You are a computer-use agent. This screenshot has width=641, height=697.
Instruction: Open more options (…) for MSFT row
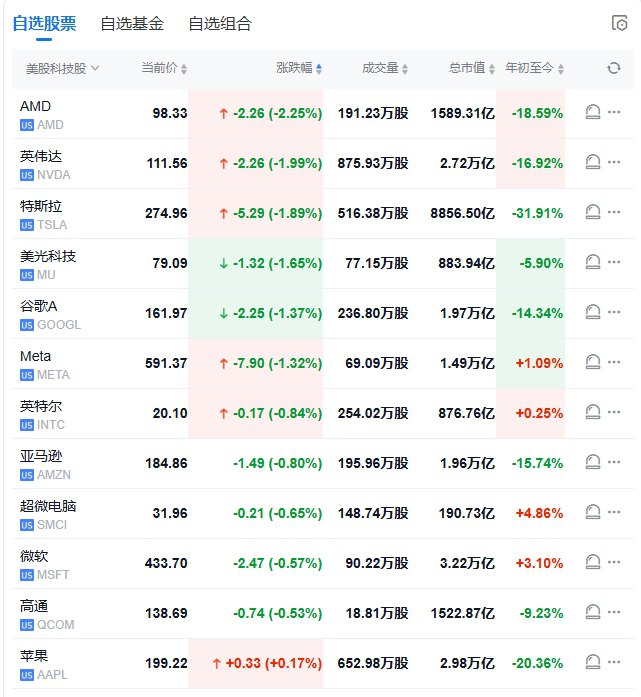[614, 562]
